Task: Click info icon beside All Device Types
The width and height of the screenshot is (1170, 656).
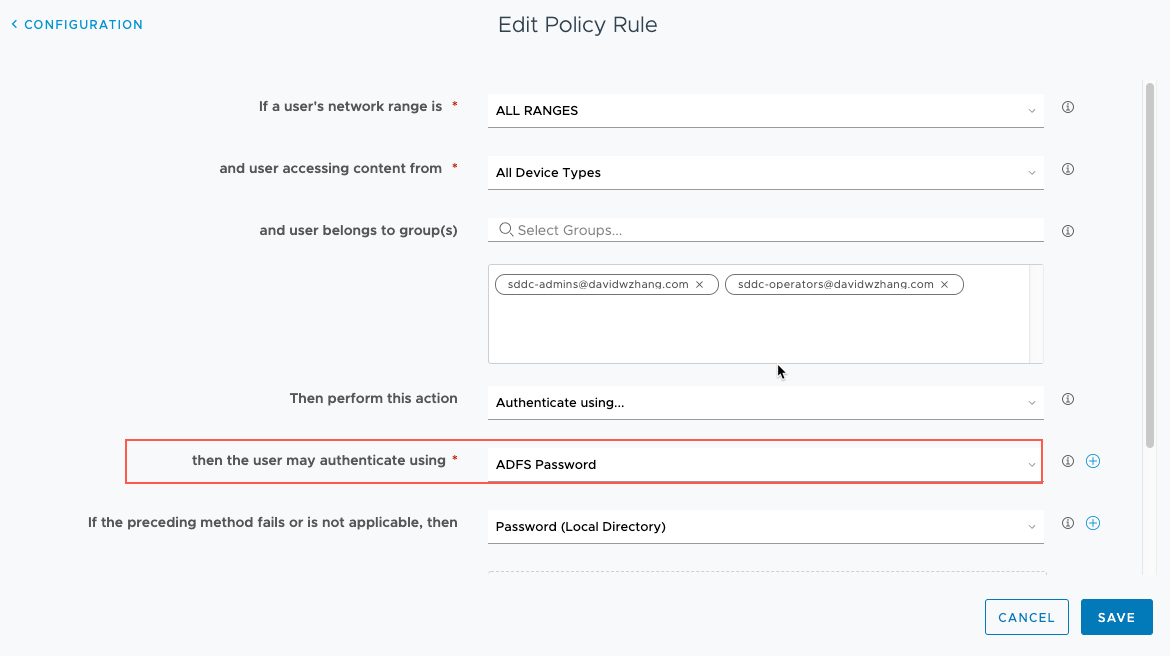Action: pos(1068,169)
